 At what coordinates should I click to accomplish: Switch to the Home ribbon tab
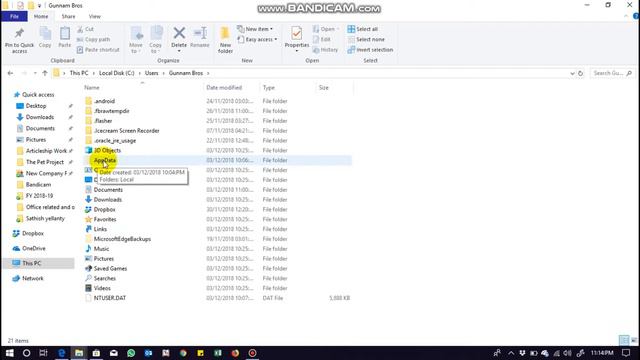click(41, 16)
